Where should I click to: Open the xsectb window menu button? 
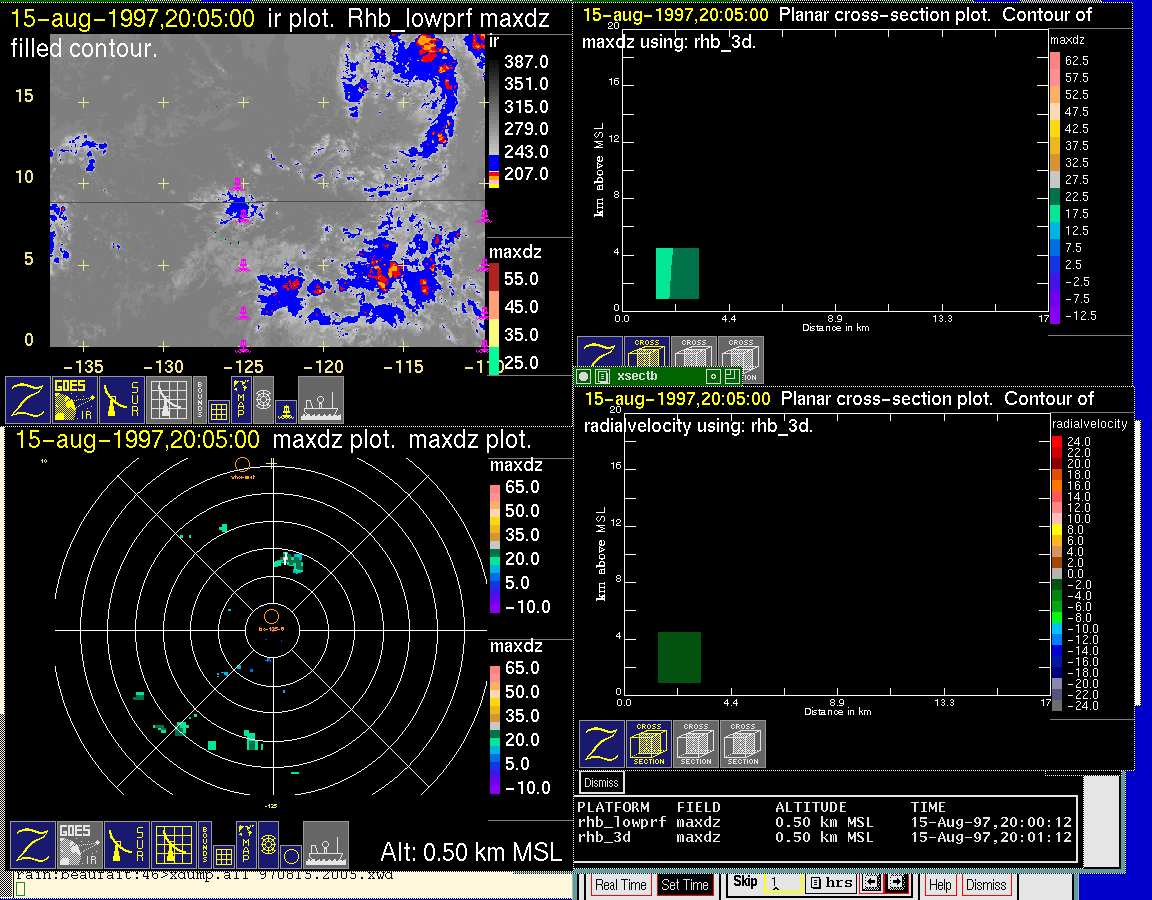pyautogui.click(x=602, y=377)
